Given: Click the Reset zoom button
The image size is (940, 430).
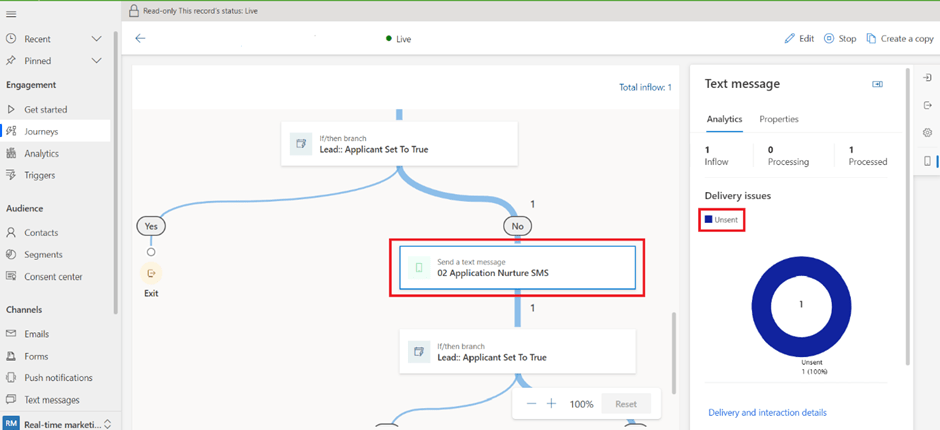Looking at the screenshot, I should 625,404.
